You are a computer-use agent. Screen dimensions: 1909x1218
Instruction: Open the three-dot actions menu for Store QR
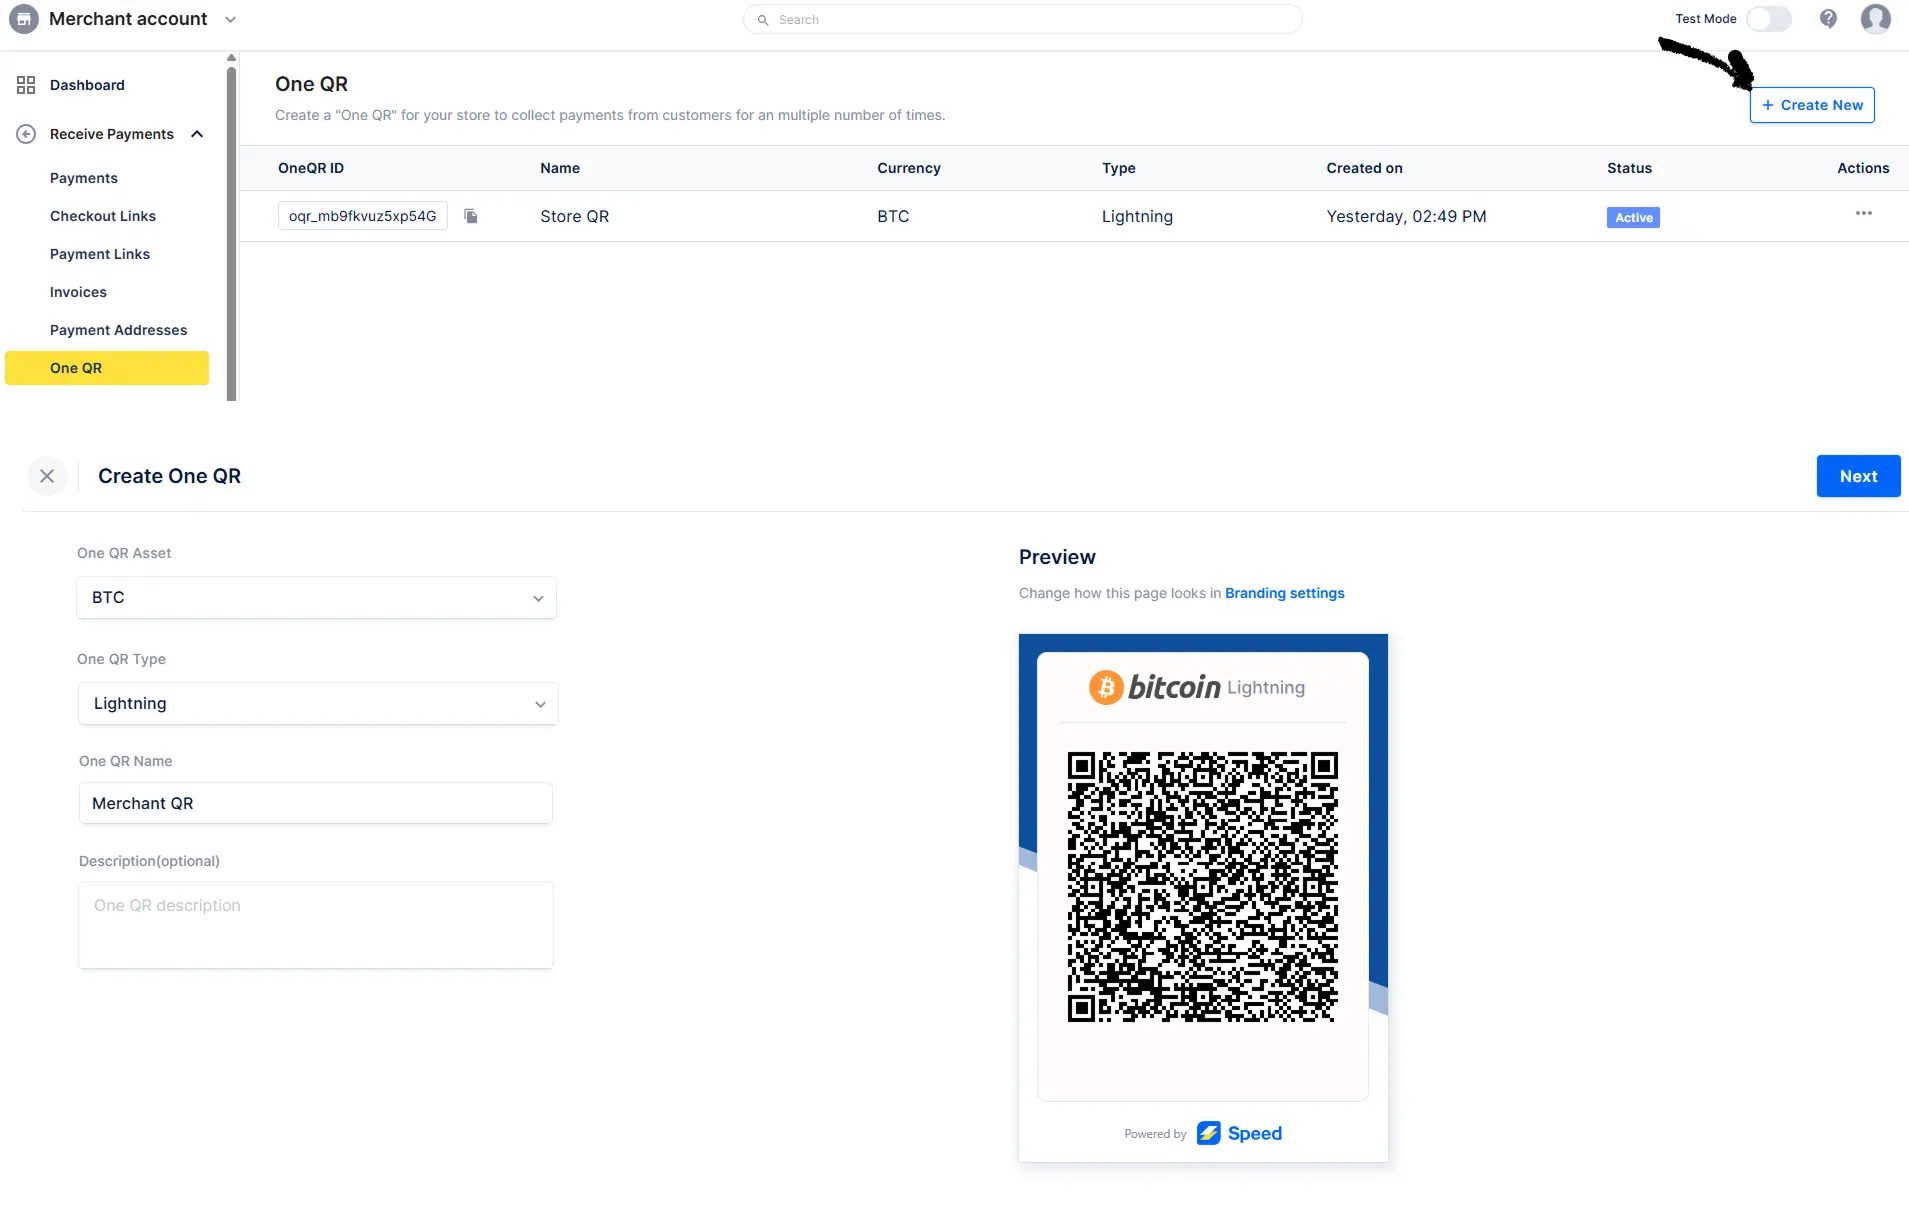click(1863, 214)
